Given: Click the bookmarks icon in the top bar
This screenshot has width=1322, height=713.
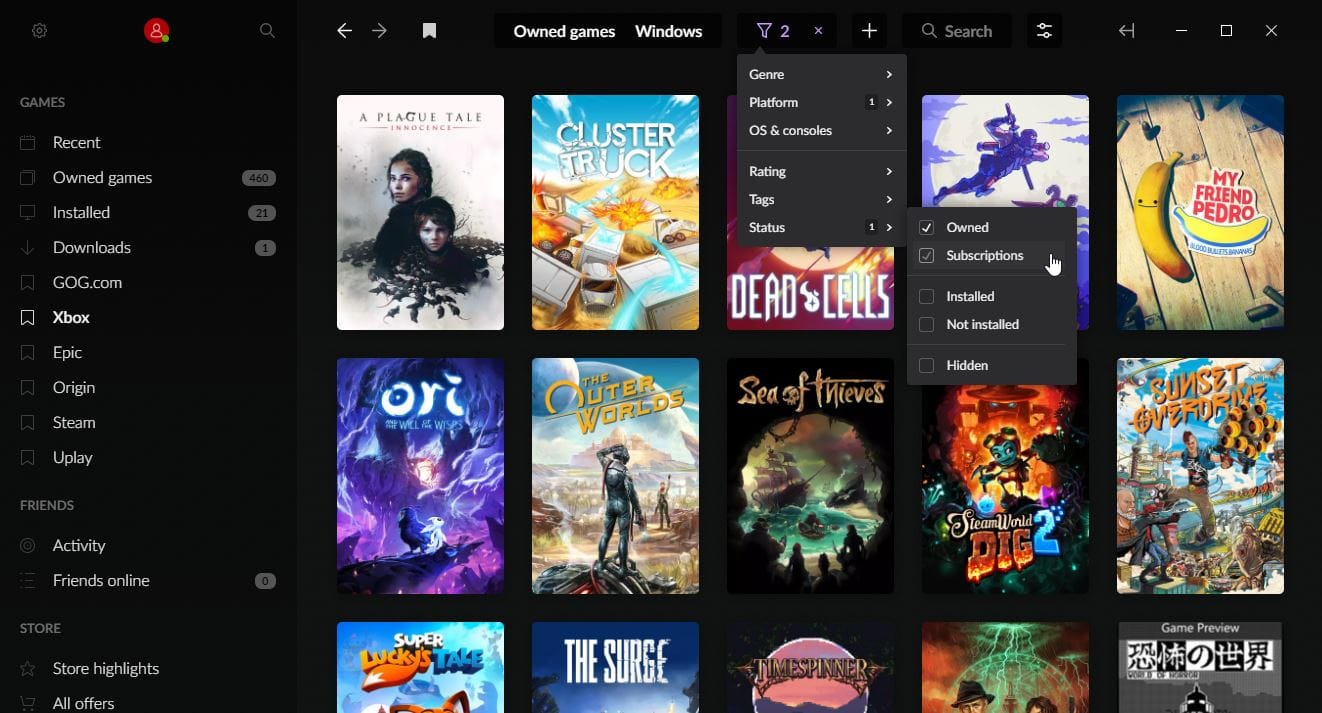Looking at the screenshot, I should pyautogui.click(x=429, y=30).
